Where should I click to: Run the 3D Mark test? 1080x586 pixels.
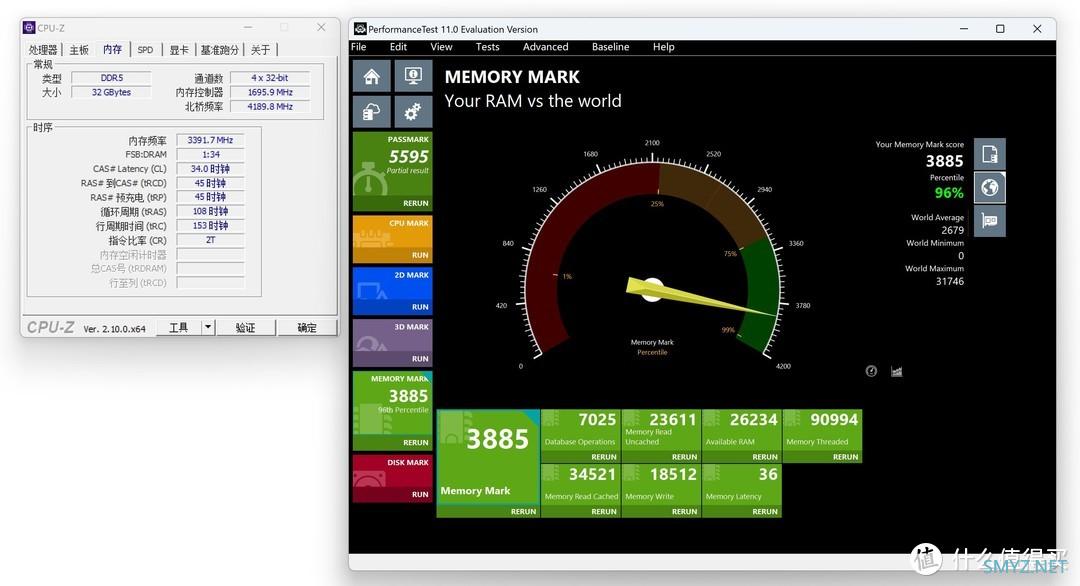click(x=420, y=358)
